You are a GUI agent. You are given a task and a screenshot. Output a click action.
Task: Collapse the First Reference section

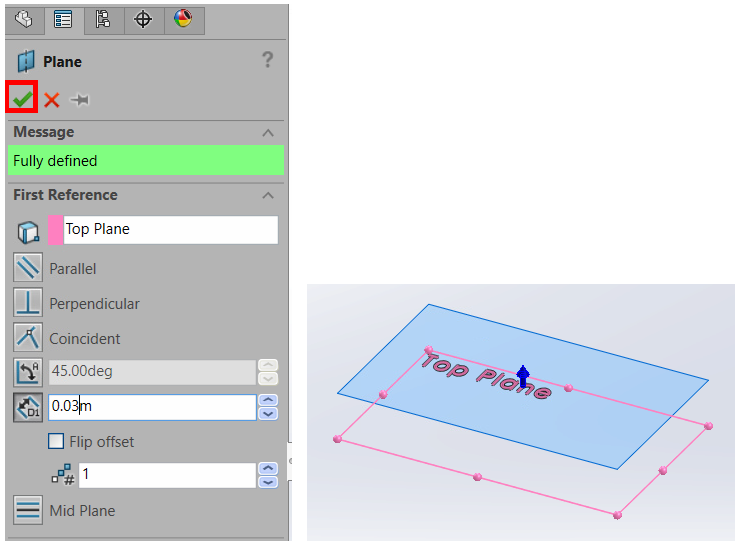click(267, 195)
